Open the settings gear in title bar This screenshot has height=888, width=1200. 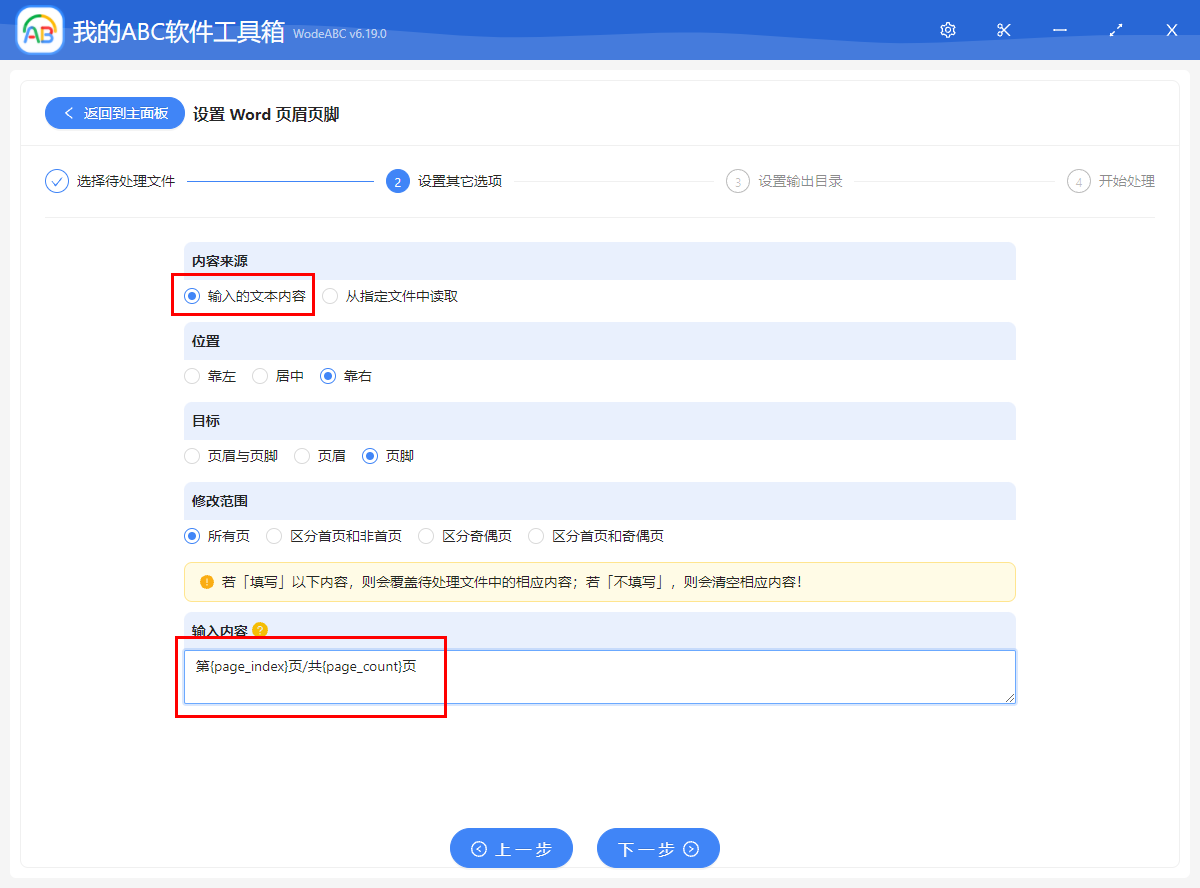pos(947,30)
